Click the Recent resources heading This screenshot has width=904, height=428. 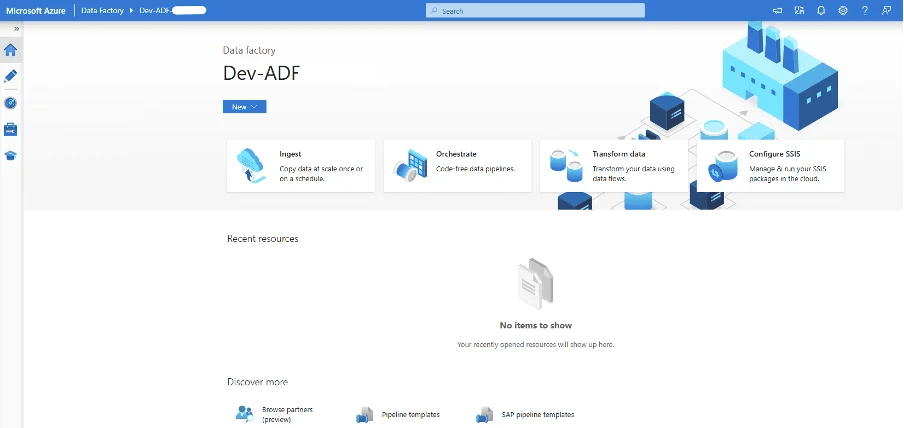[x=263, y=239]
